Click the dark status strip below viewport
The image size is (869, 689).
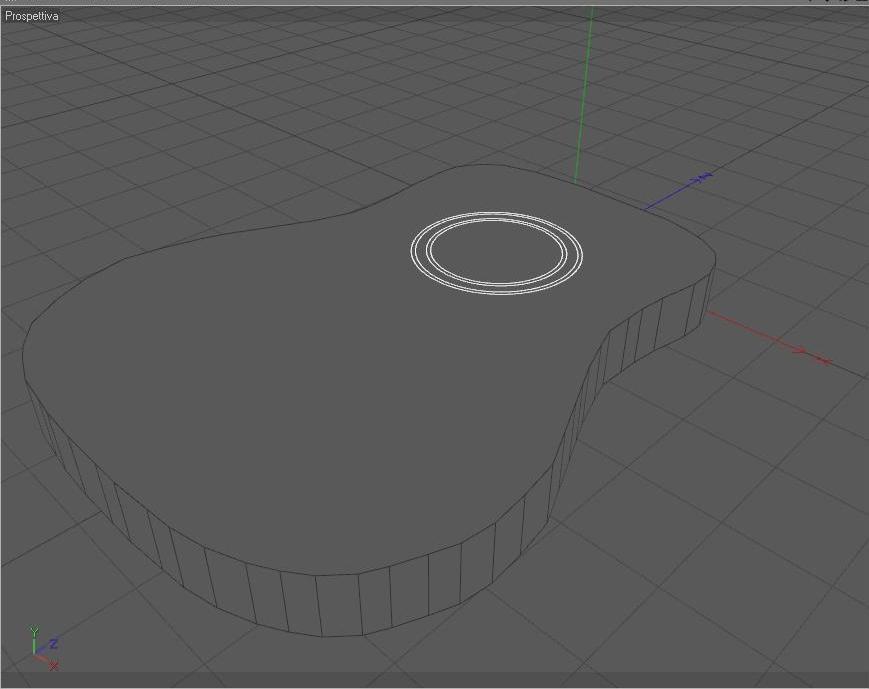pos(434,680)
